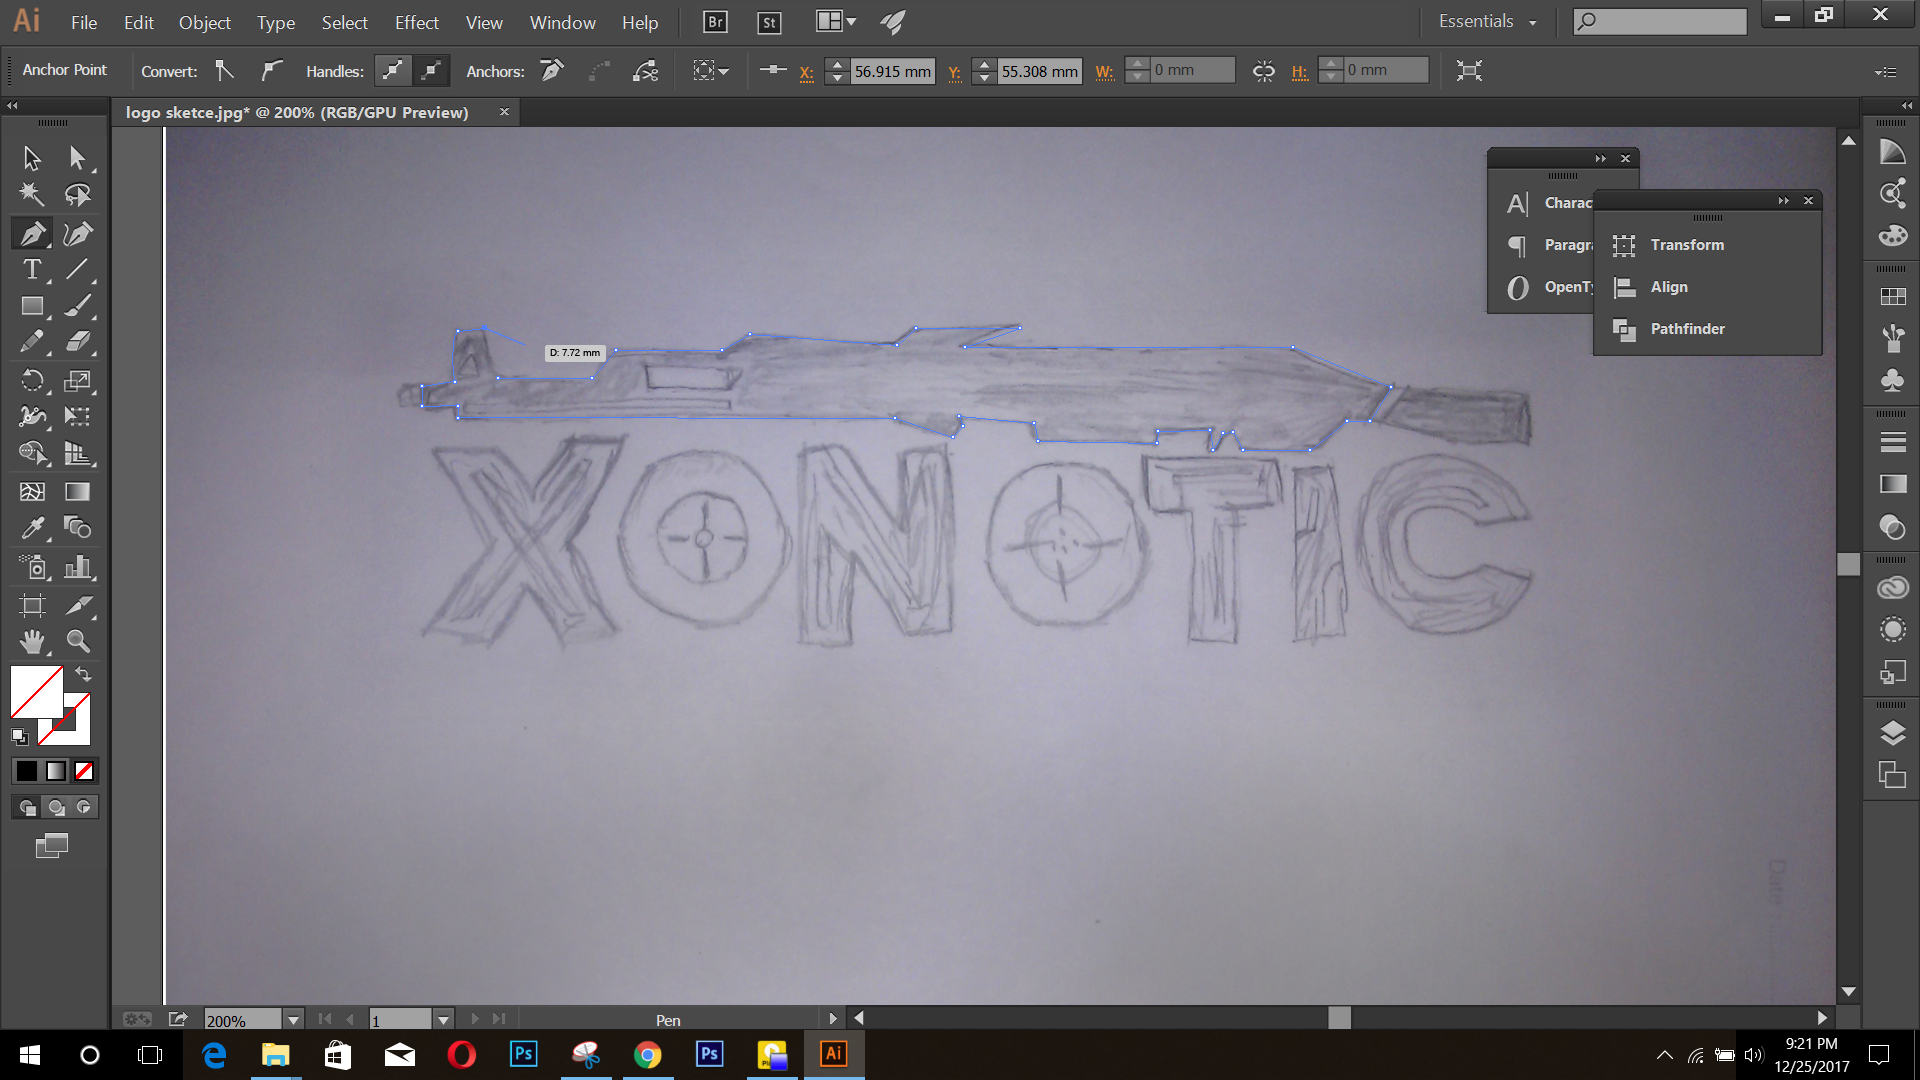Pick the Lasso tool
Screen dimensions: 1920x1080
point(77,195)
